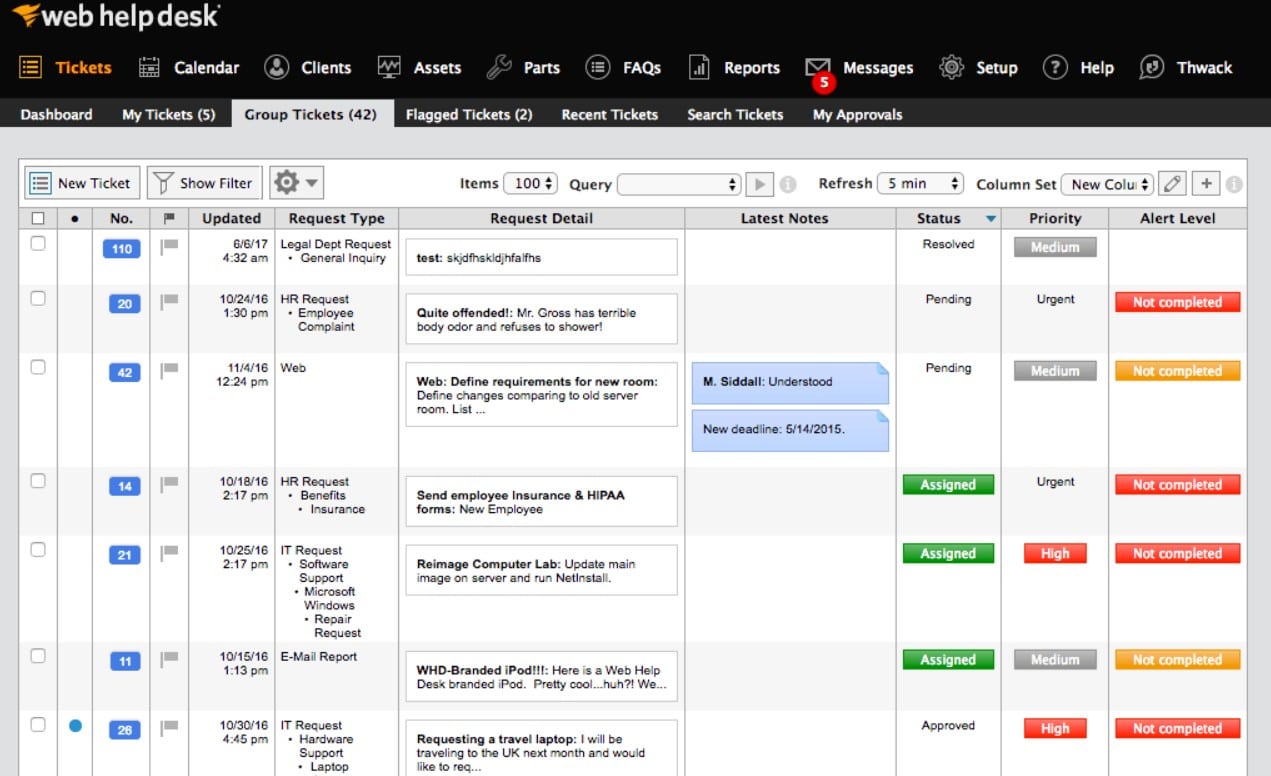Image resolution: width=1271 pixels, height=776 pixels.
Task: Click the Not completed alert on ticket 20
Action: pyautogui.click(x=1177, y=302)
